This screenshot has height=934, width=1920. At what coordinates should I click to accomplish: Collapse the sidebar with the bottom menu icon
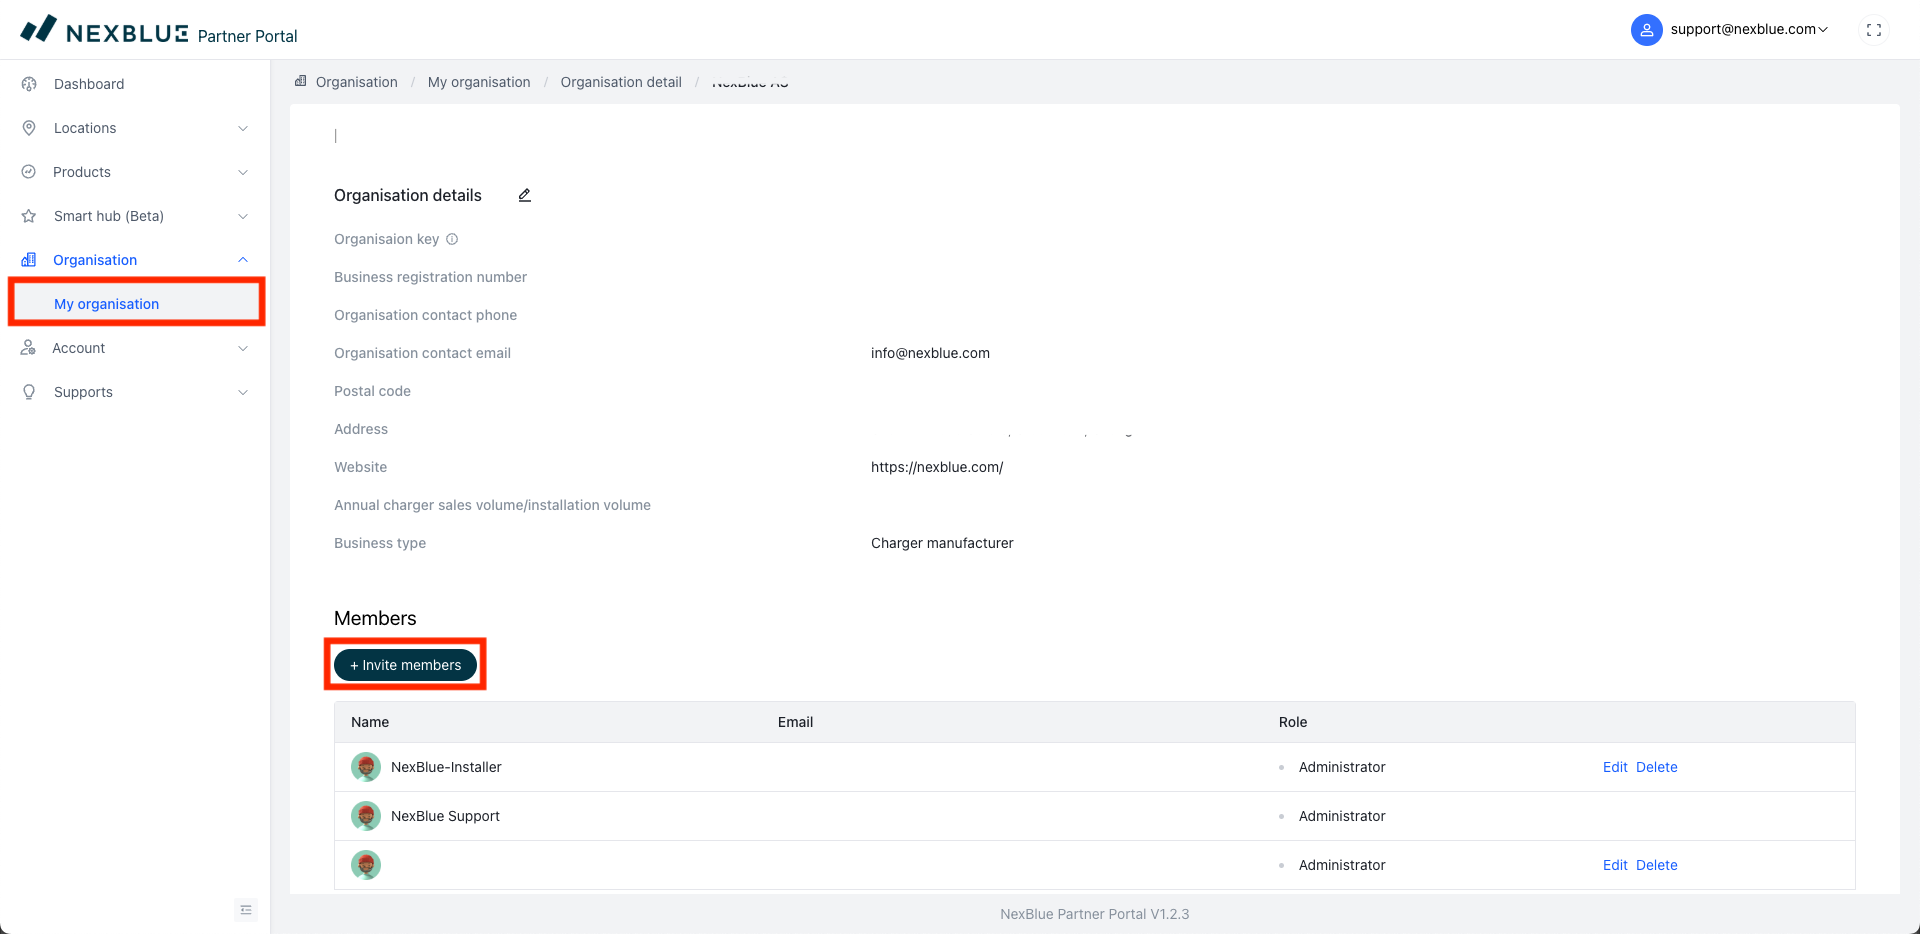pos(245,910)
